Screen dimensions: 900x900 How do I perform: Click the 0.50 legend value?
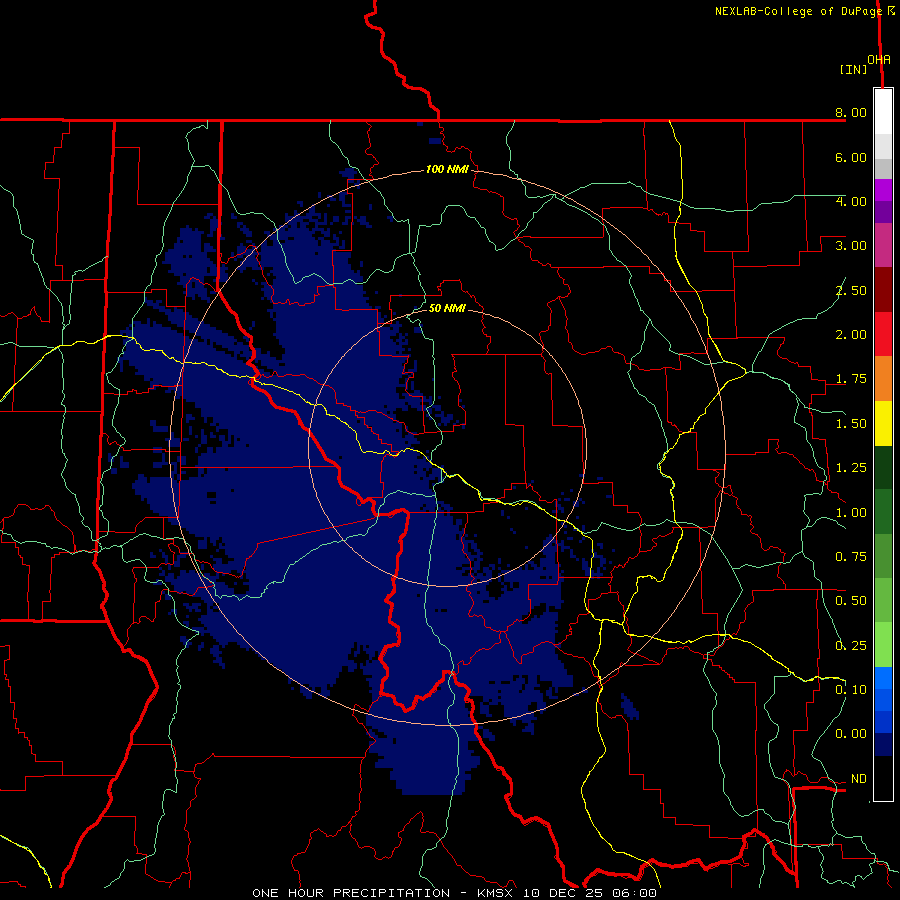coord(851,601)
